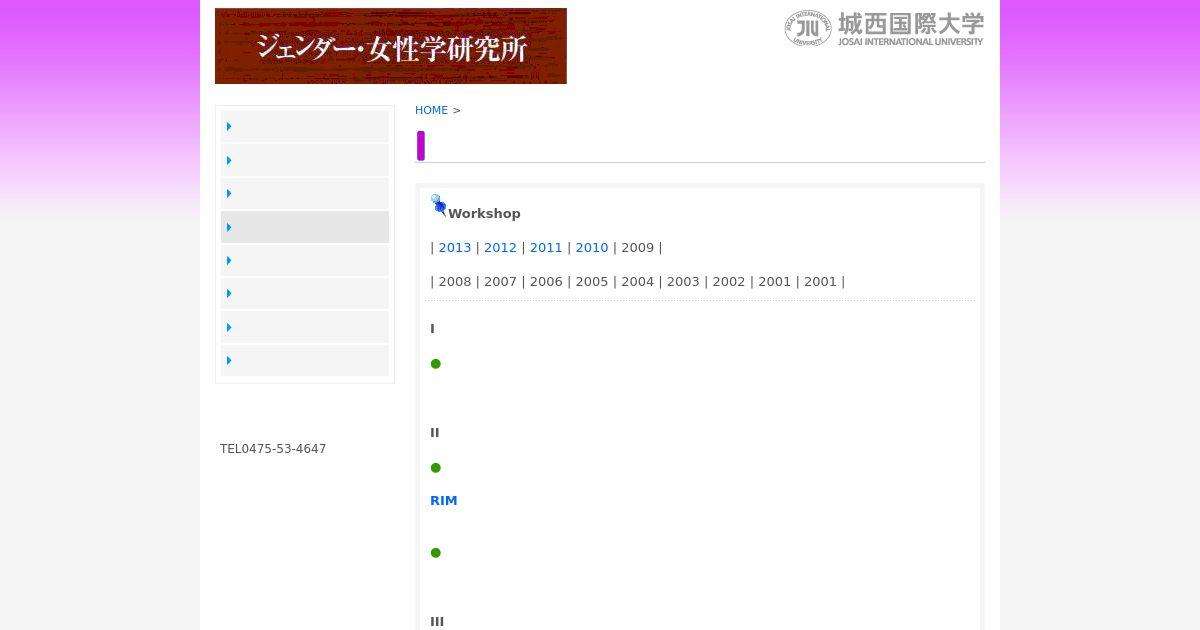Click the blue pin icon beside Workshop
The width and height of the screenshot is (1200, 630).
click(438, 206)
